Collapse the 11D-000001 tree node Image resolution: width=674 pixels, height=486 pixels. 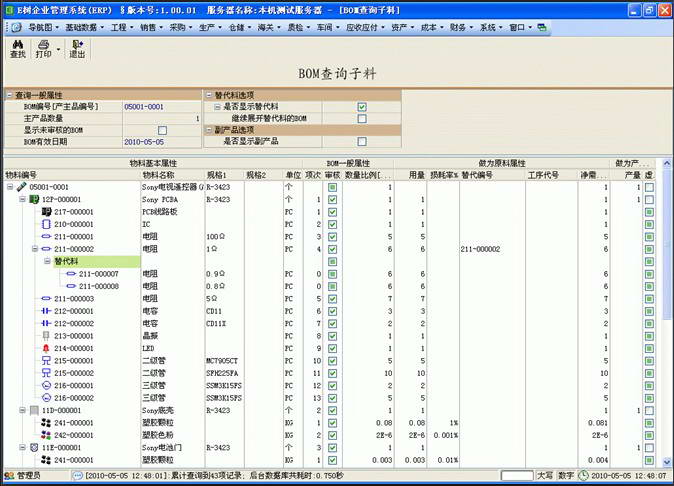[x=22, y=410]
